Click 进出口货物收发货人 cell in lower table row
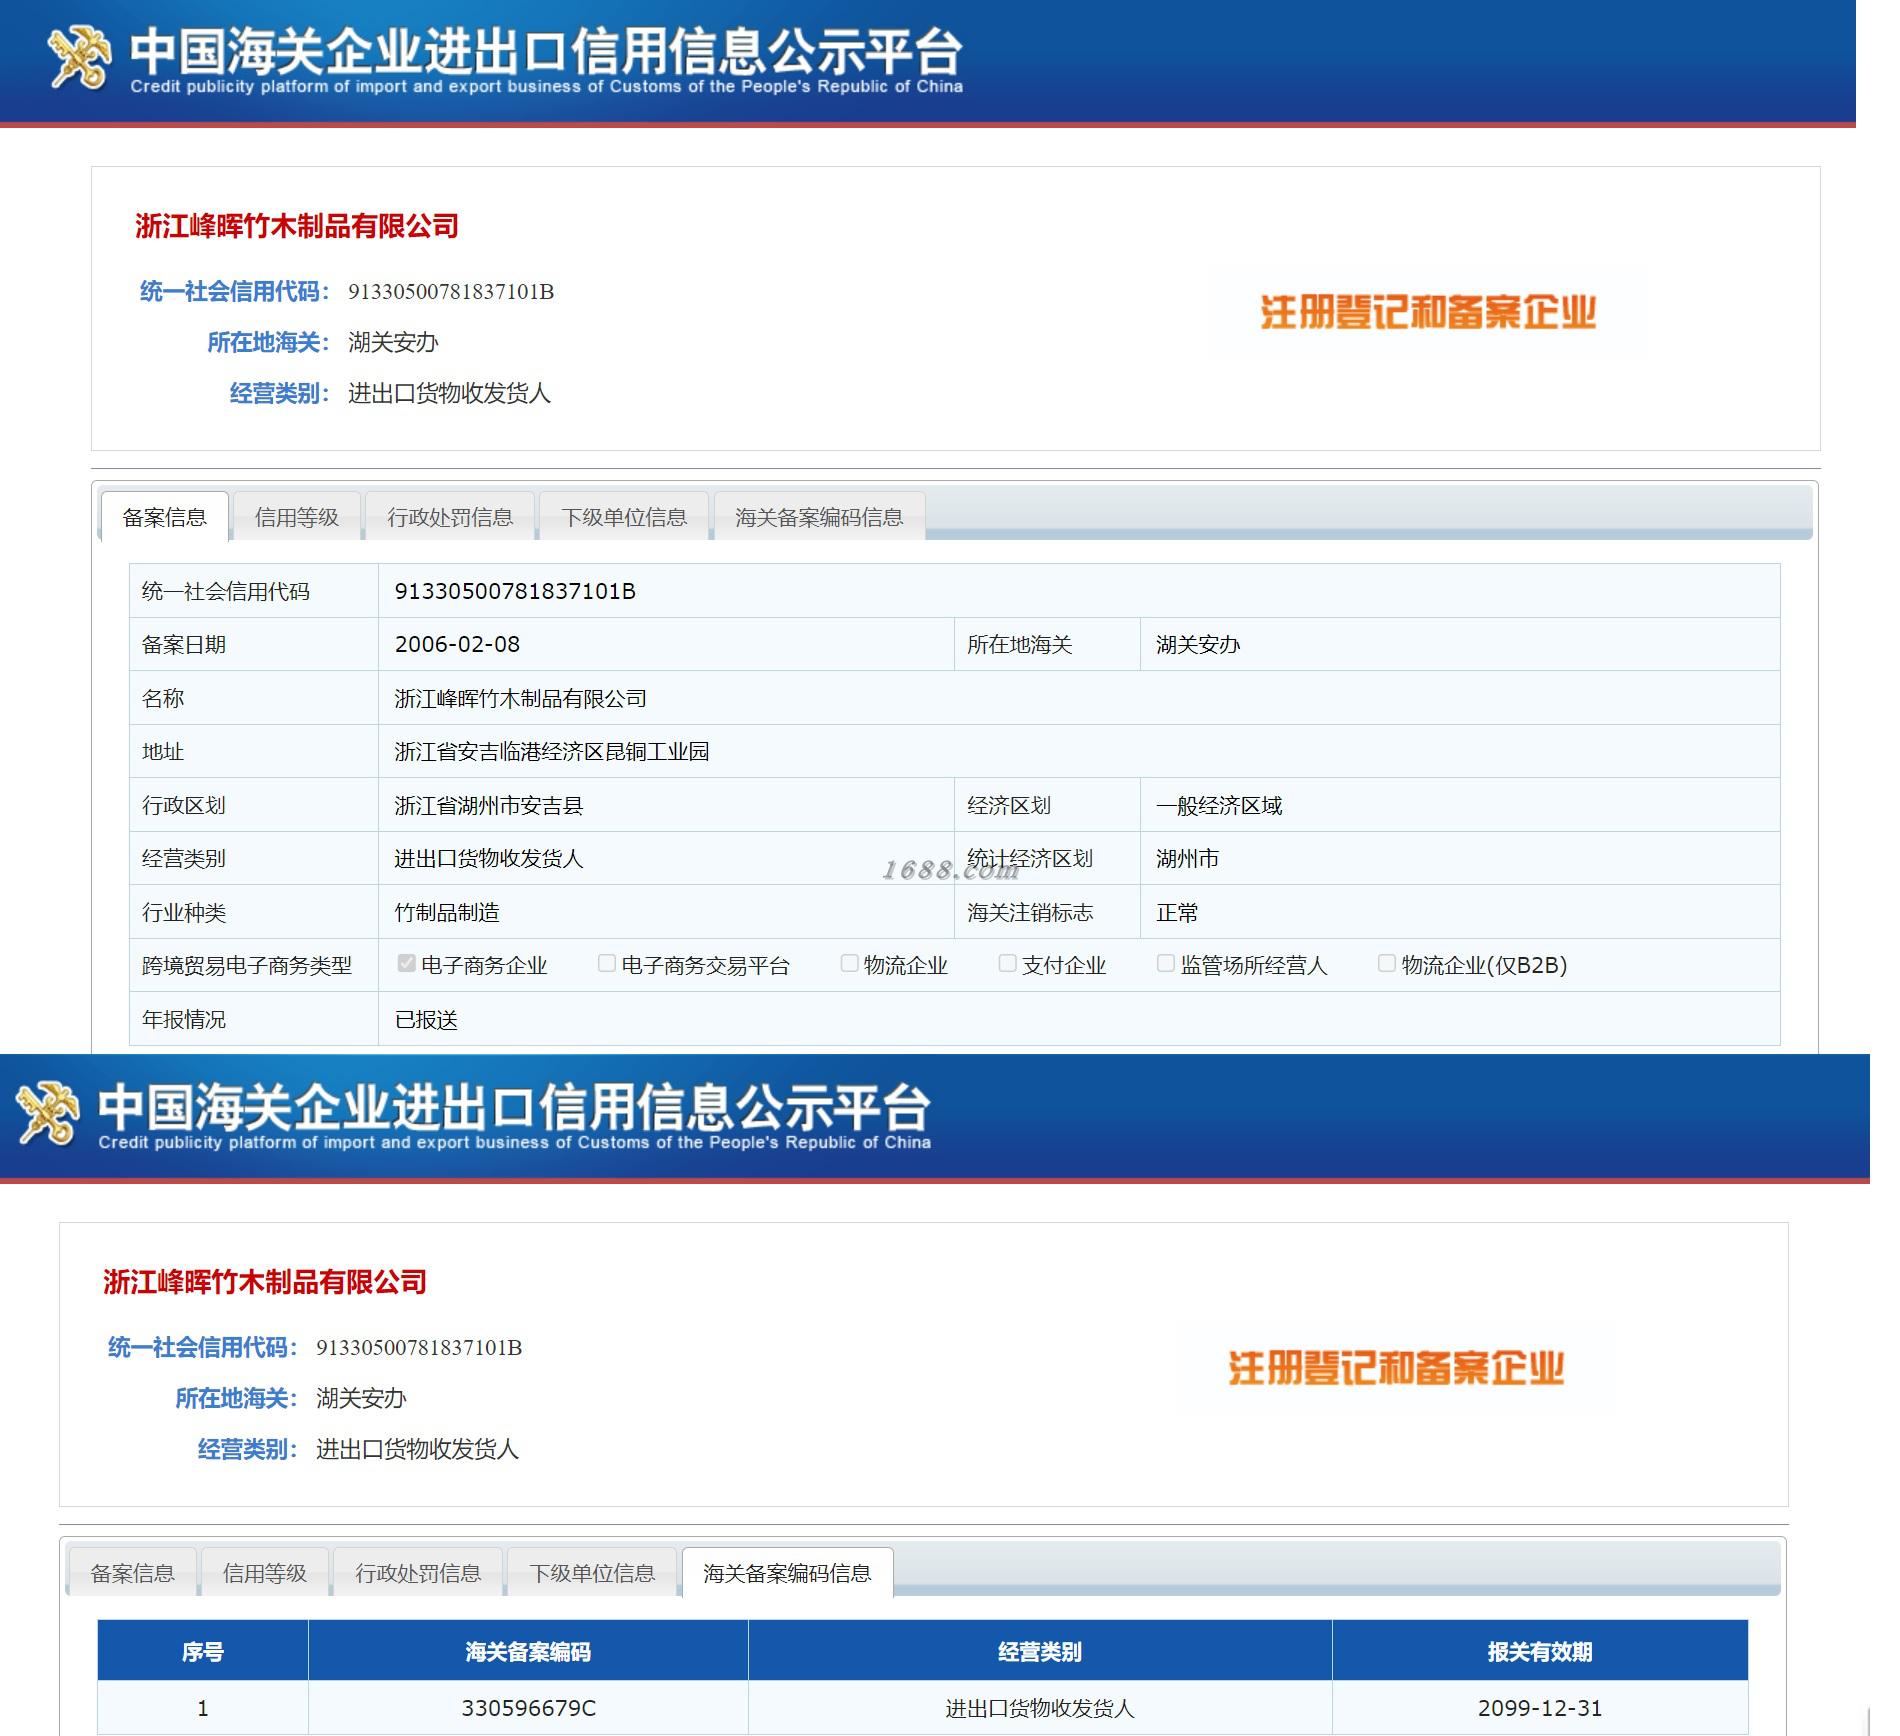 click(1040, 1708)
